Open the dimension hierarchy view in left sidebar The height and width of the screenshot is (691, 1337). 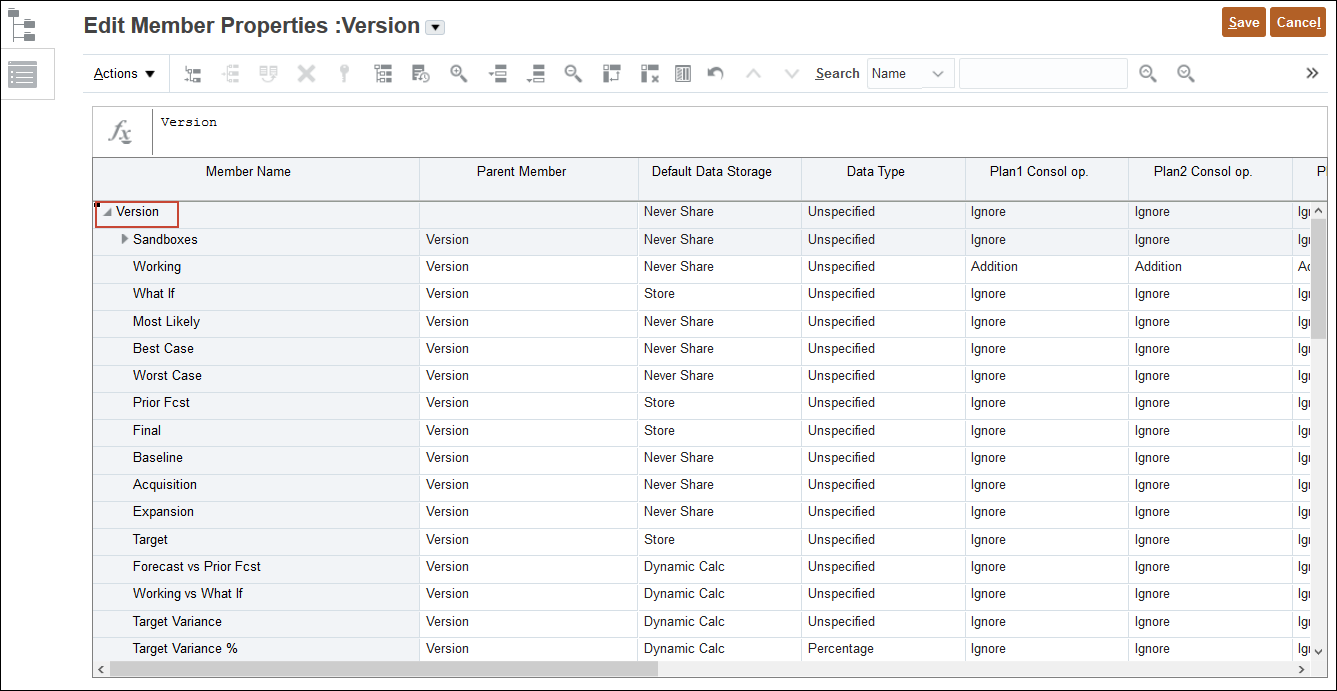point(21,24)
